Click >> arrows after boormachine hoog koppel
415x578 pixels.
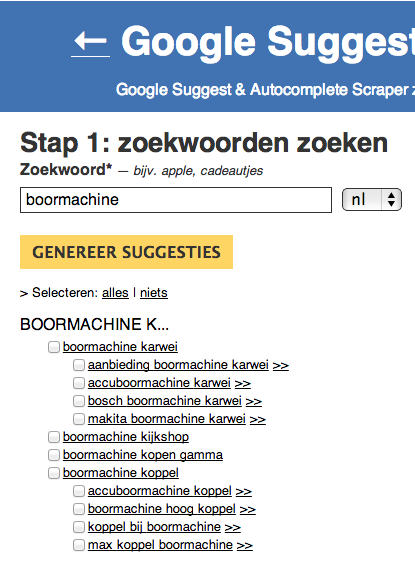click(248, 509)
